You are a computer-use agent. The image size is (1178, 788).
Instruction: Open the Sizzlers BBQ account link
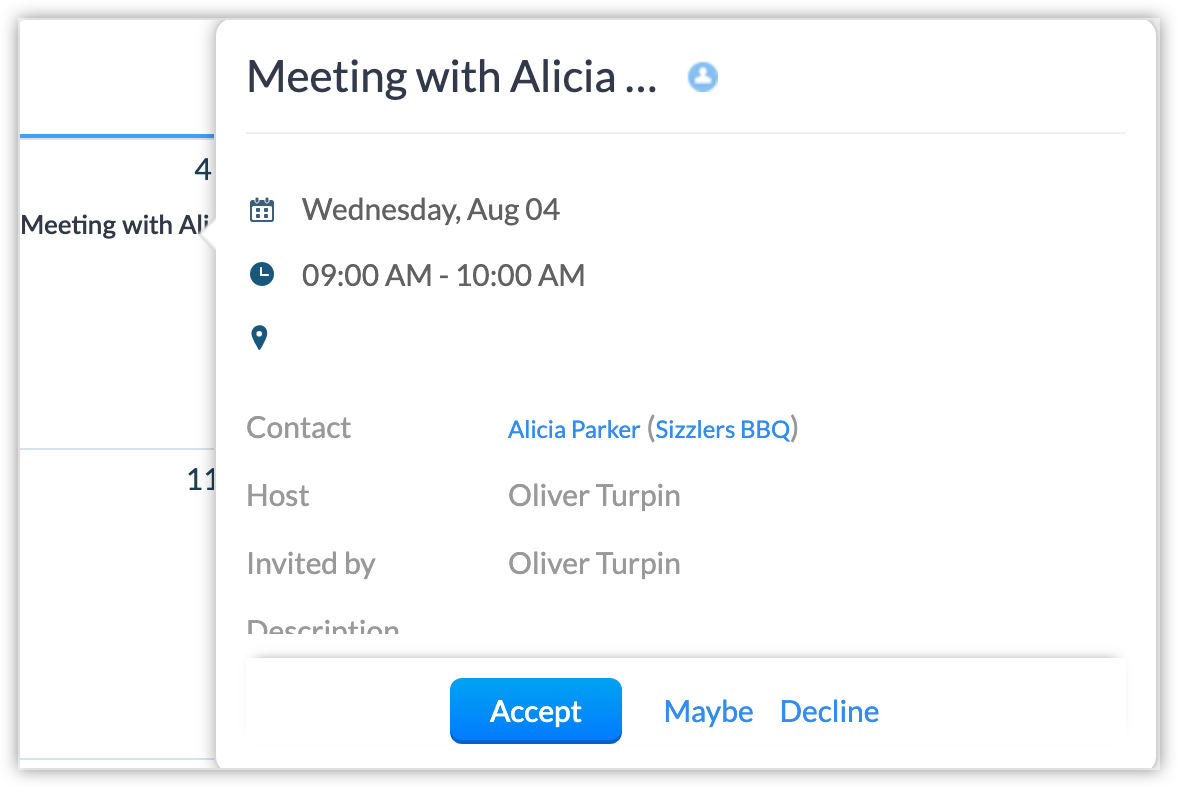pyautogui.click(x=723, y=429)
